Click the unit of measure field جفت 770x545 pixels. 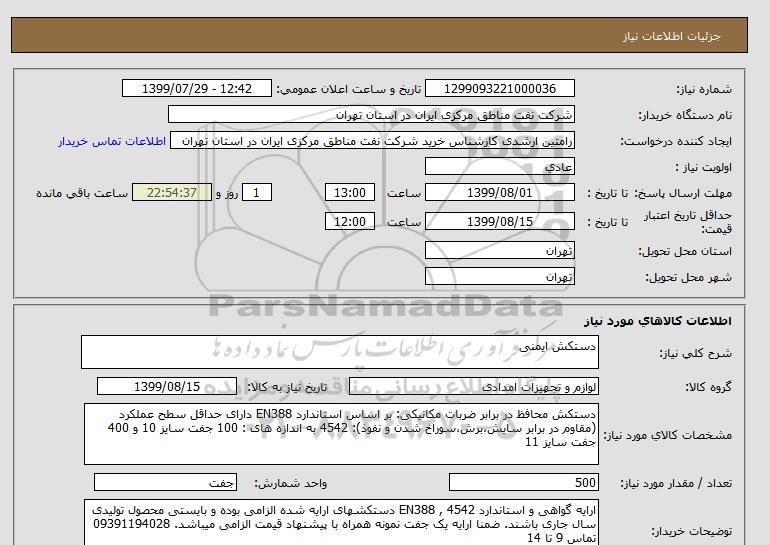pyautogui.click(x=165, y=483)
